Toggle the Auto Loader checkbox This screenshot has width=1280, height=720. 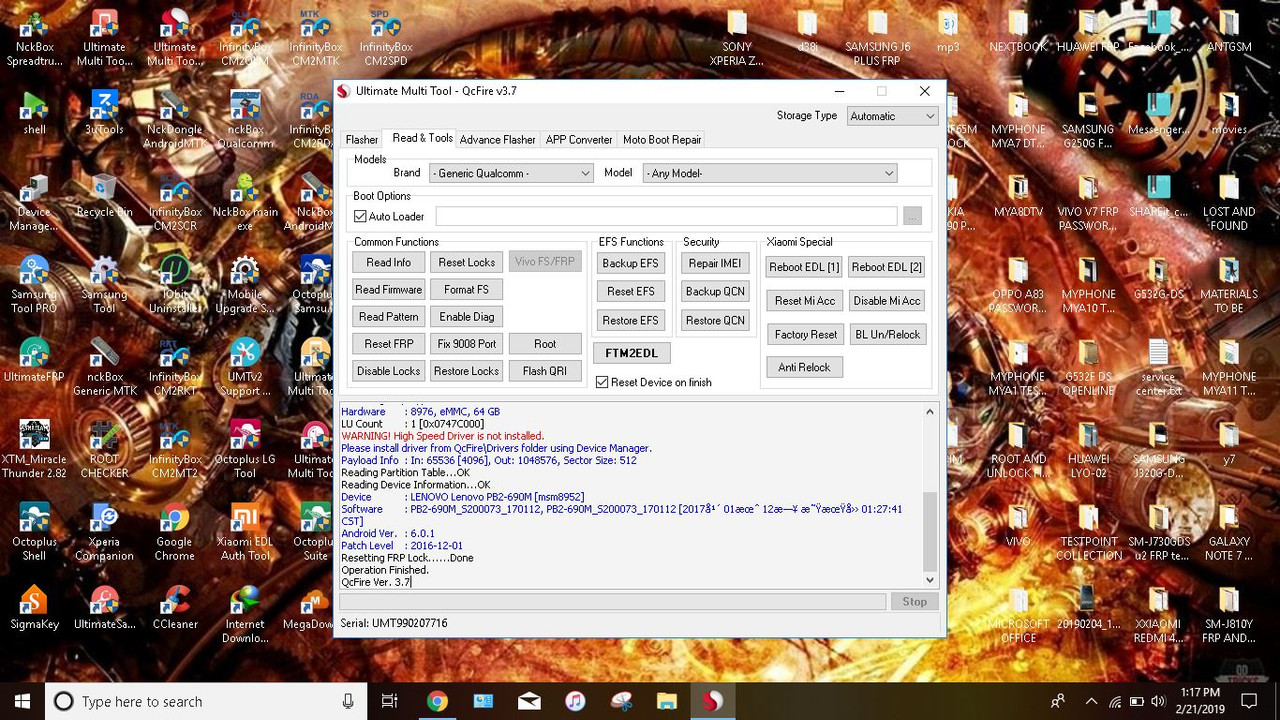coord(360,216)
